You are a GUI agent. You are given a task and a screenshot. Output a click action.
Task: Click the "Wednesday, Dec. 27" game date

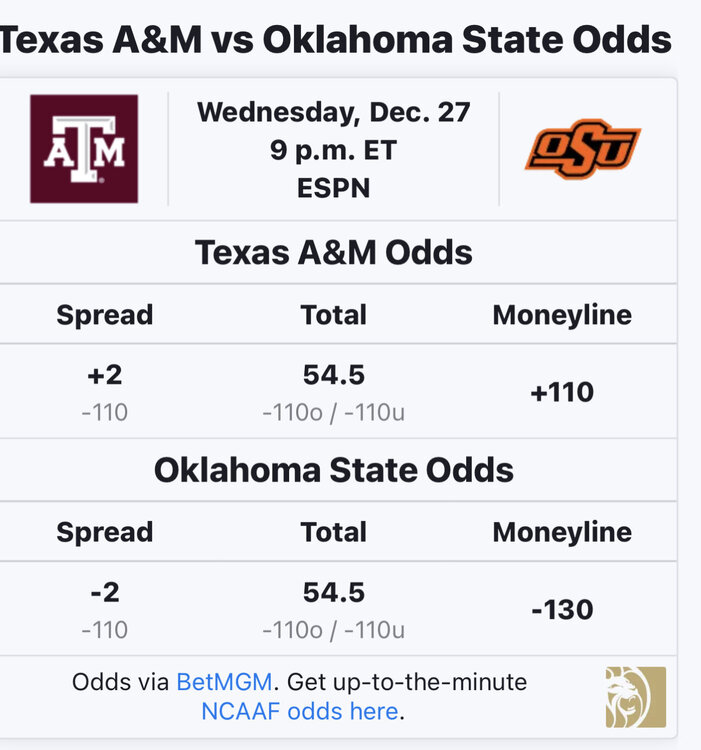334,112
